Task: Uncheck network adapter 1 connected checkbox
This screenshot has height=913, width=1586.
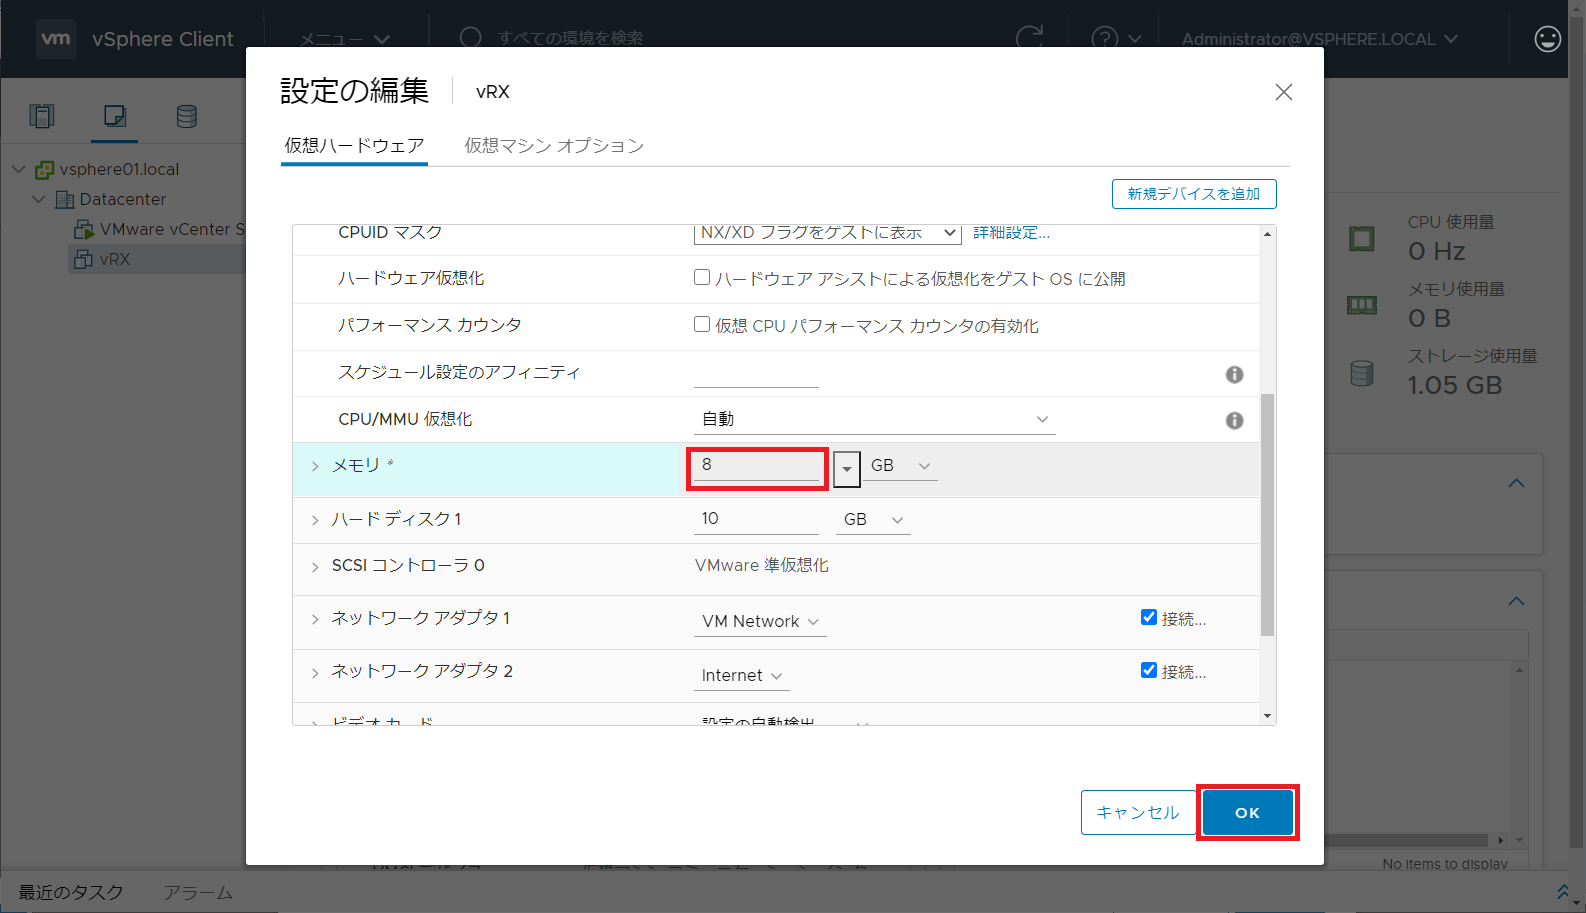Action: (x=1149, y=617)
